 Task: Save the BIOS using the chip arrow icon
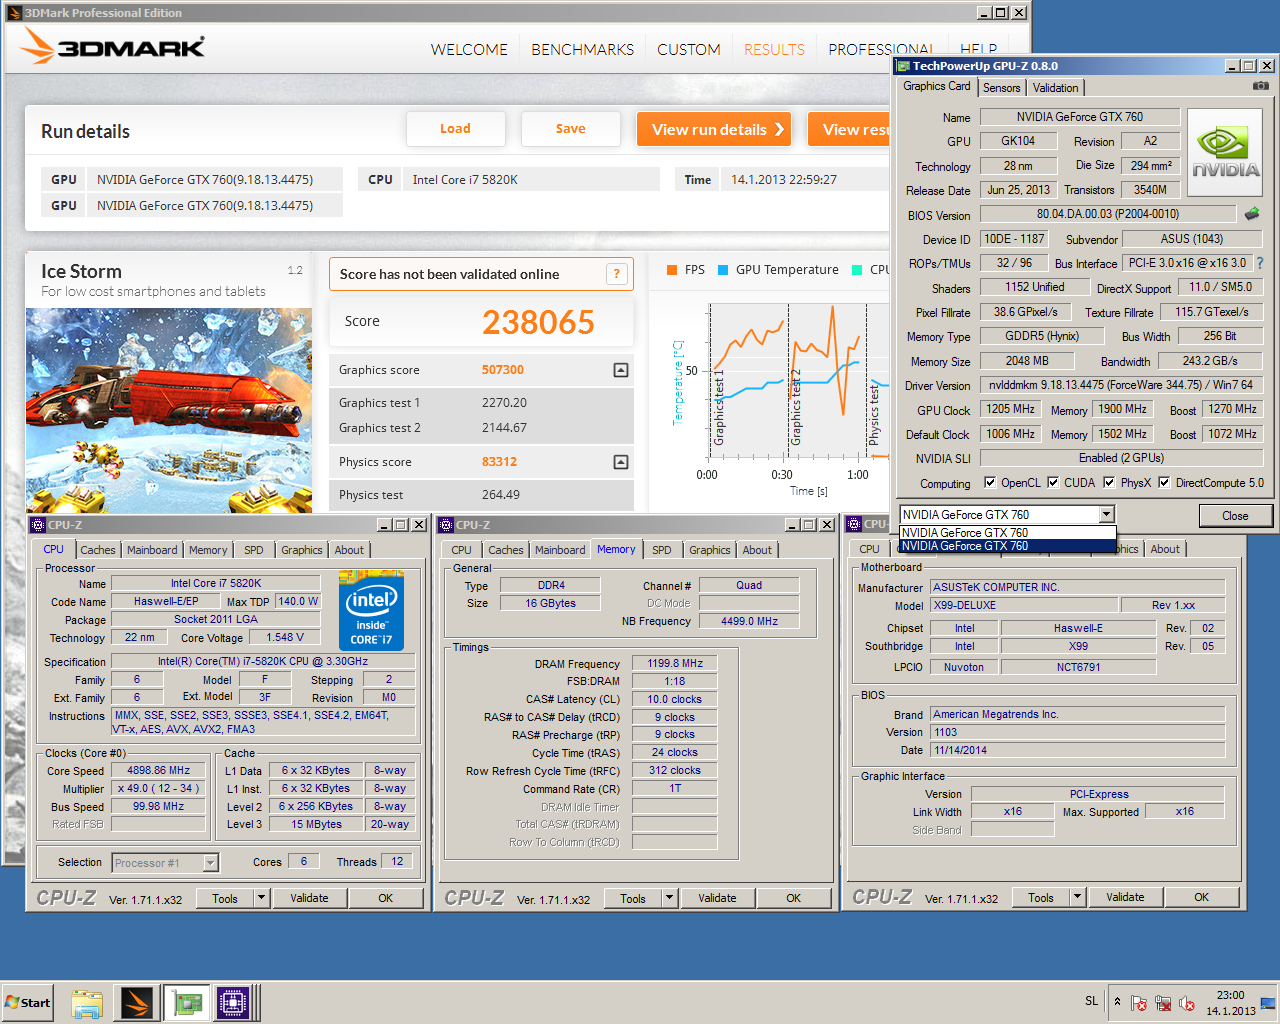pyautogui.click(x=1252, y=213)
